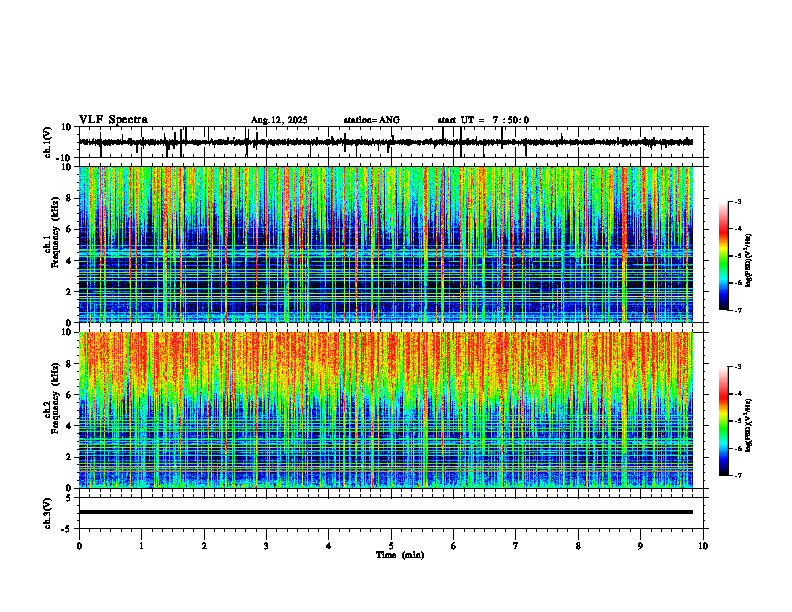Click the ch.2 color scale bar
The height and width of the screenshot is (612, 792).
(724, 421)
